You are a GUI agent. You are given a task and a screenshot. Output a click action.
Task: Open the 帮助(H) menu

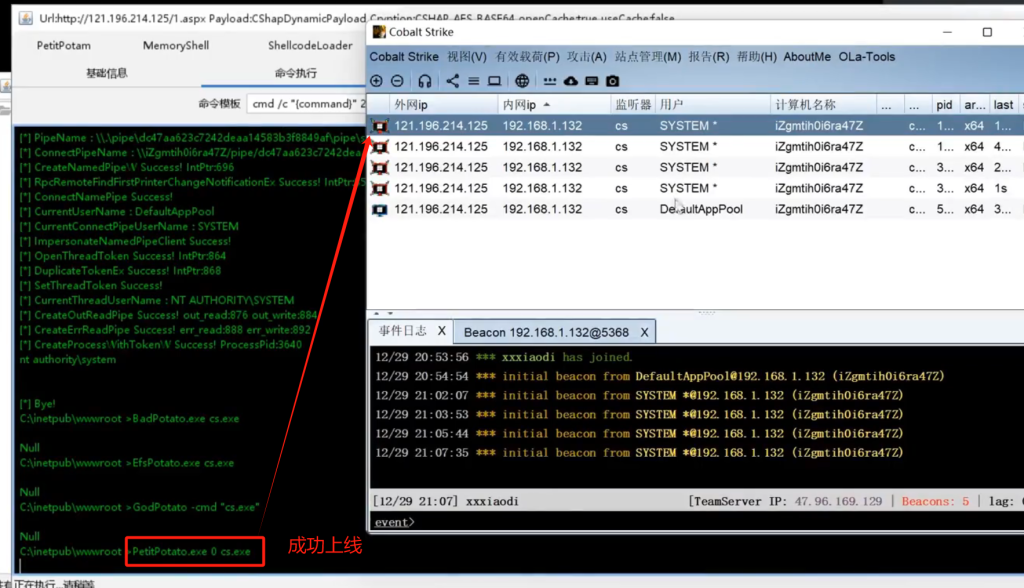pyautogui.click(x=756, y=57)
